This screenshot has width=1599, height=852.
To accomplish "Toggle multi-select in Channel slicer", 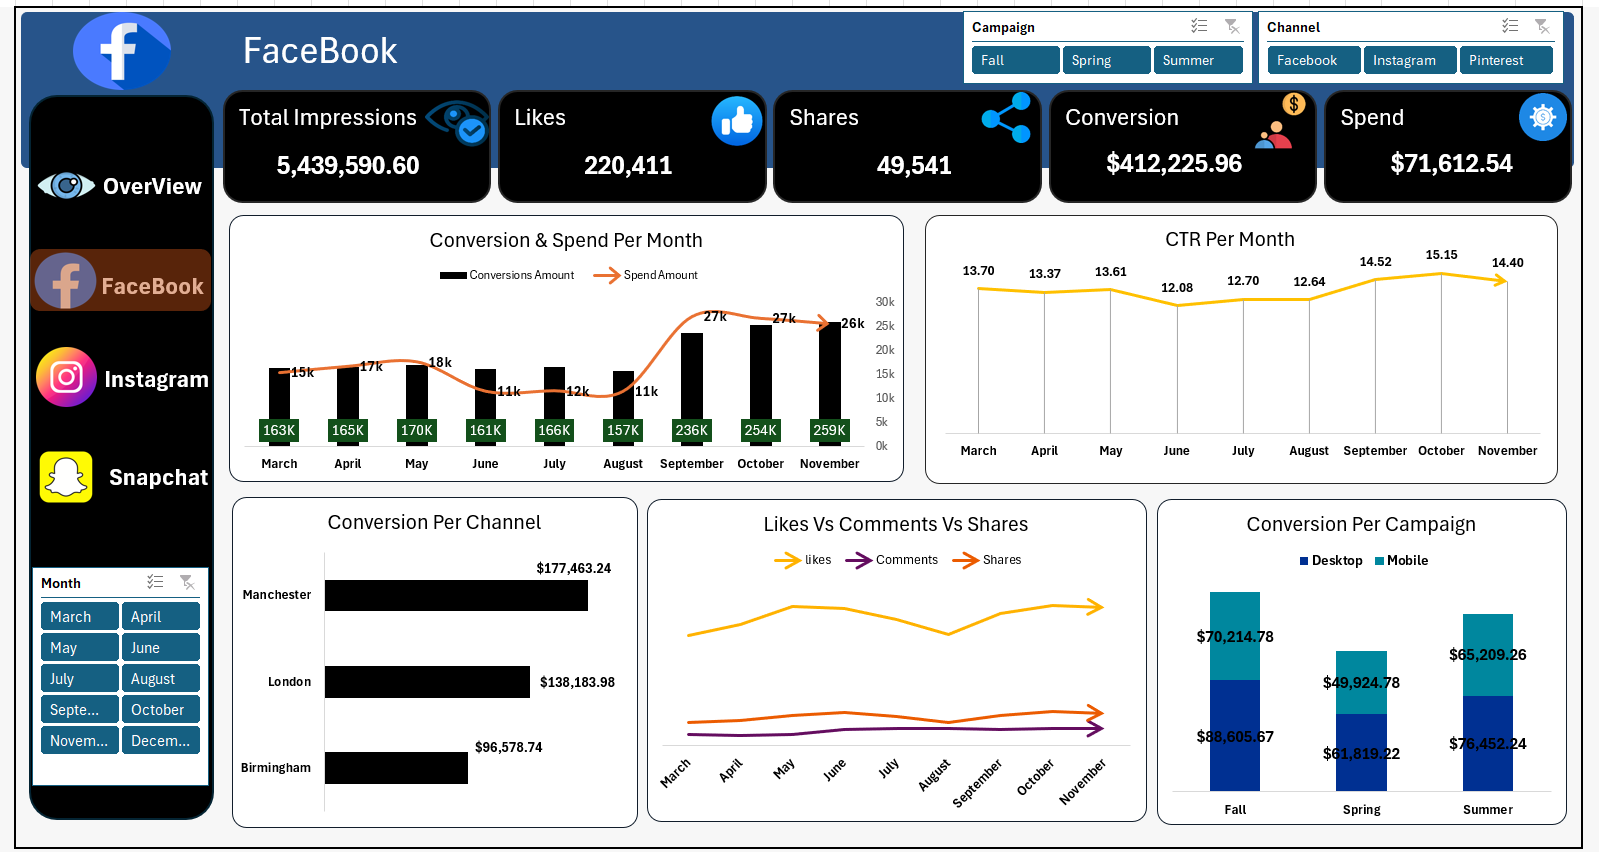I will 1510,26.
